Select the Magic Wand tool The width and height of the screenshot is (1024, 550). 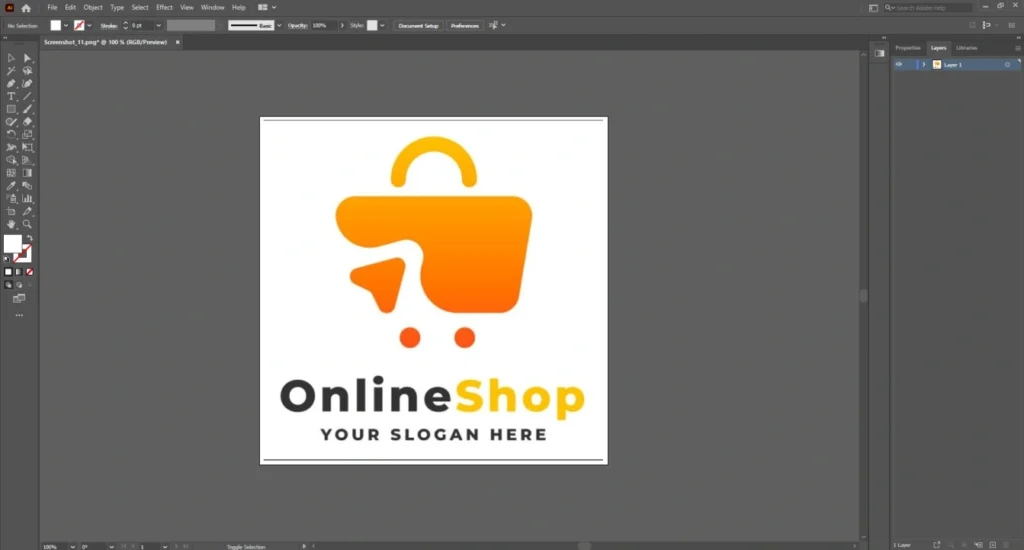click(x=11, y=71)
